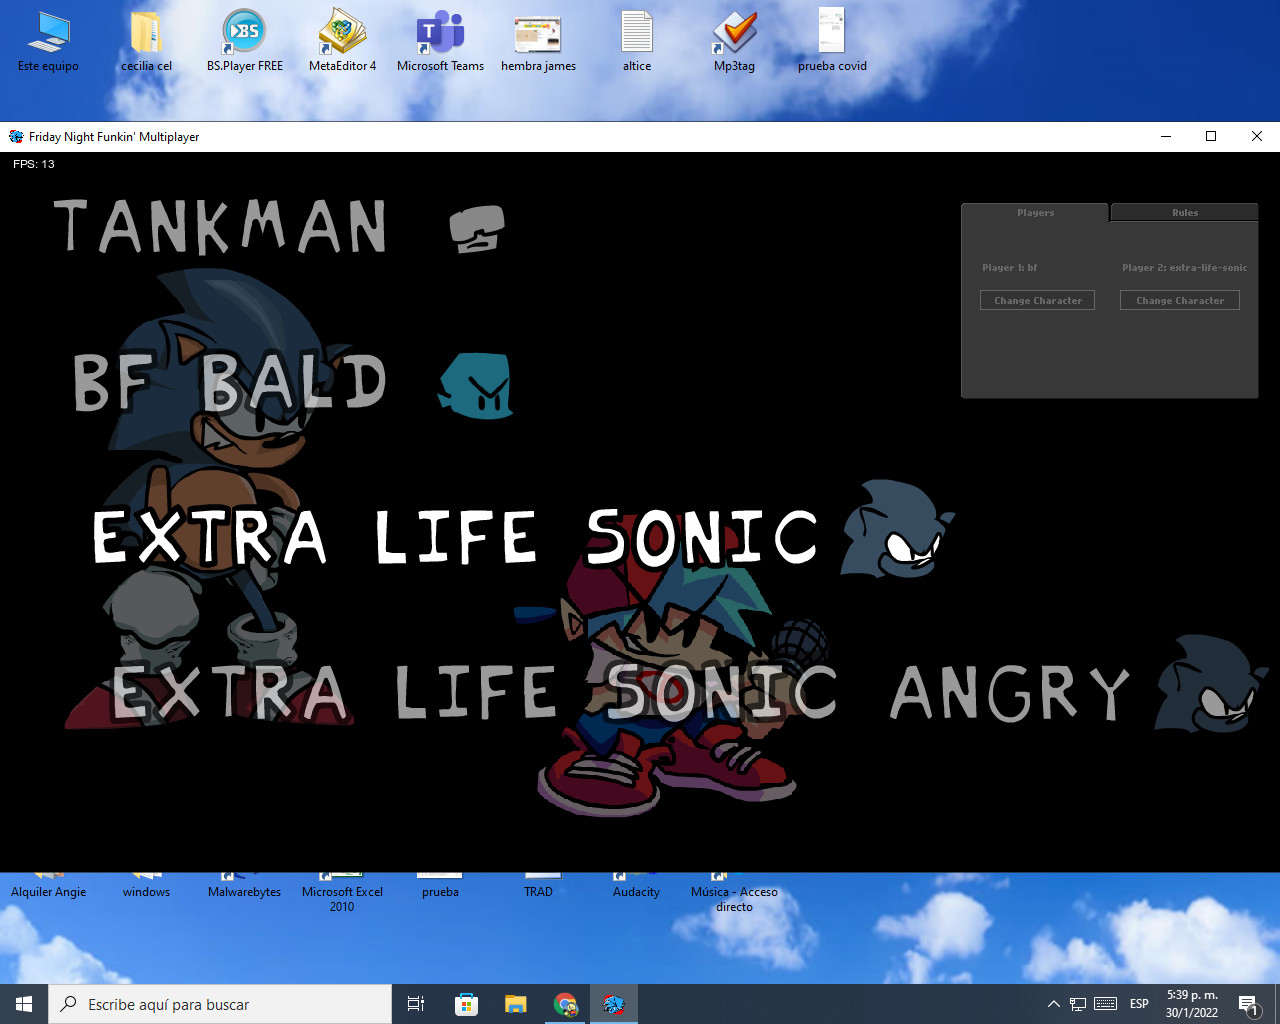Switch to the Rules tab
The height and width of the screenshot is (1024, 1280).
pos(1184,212)
